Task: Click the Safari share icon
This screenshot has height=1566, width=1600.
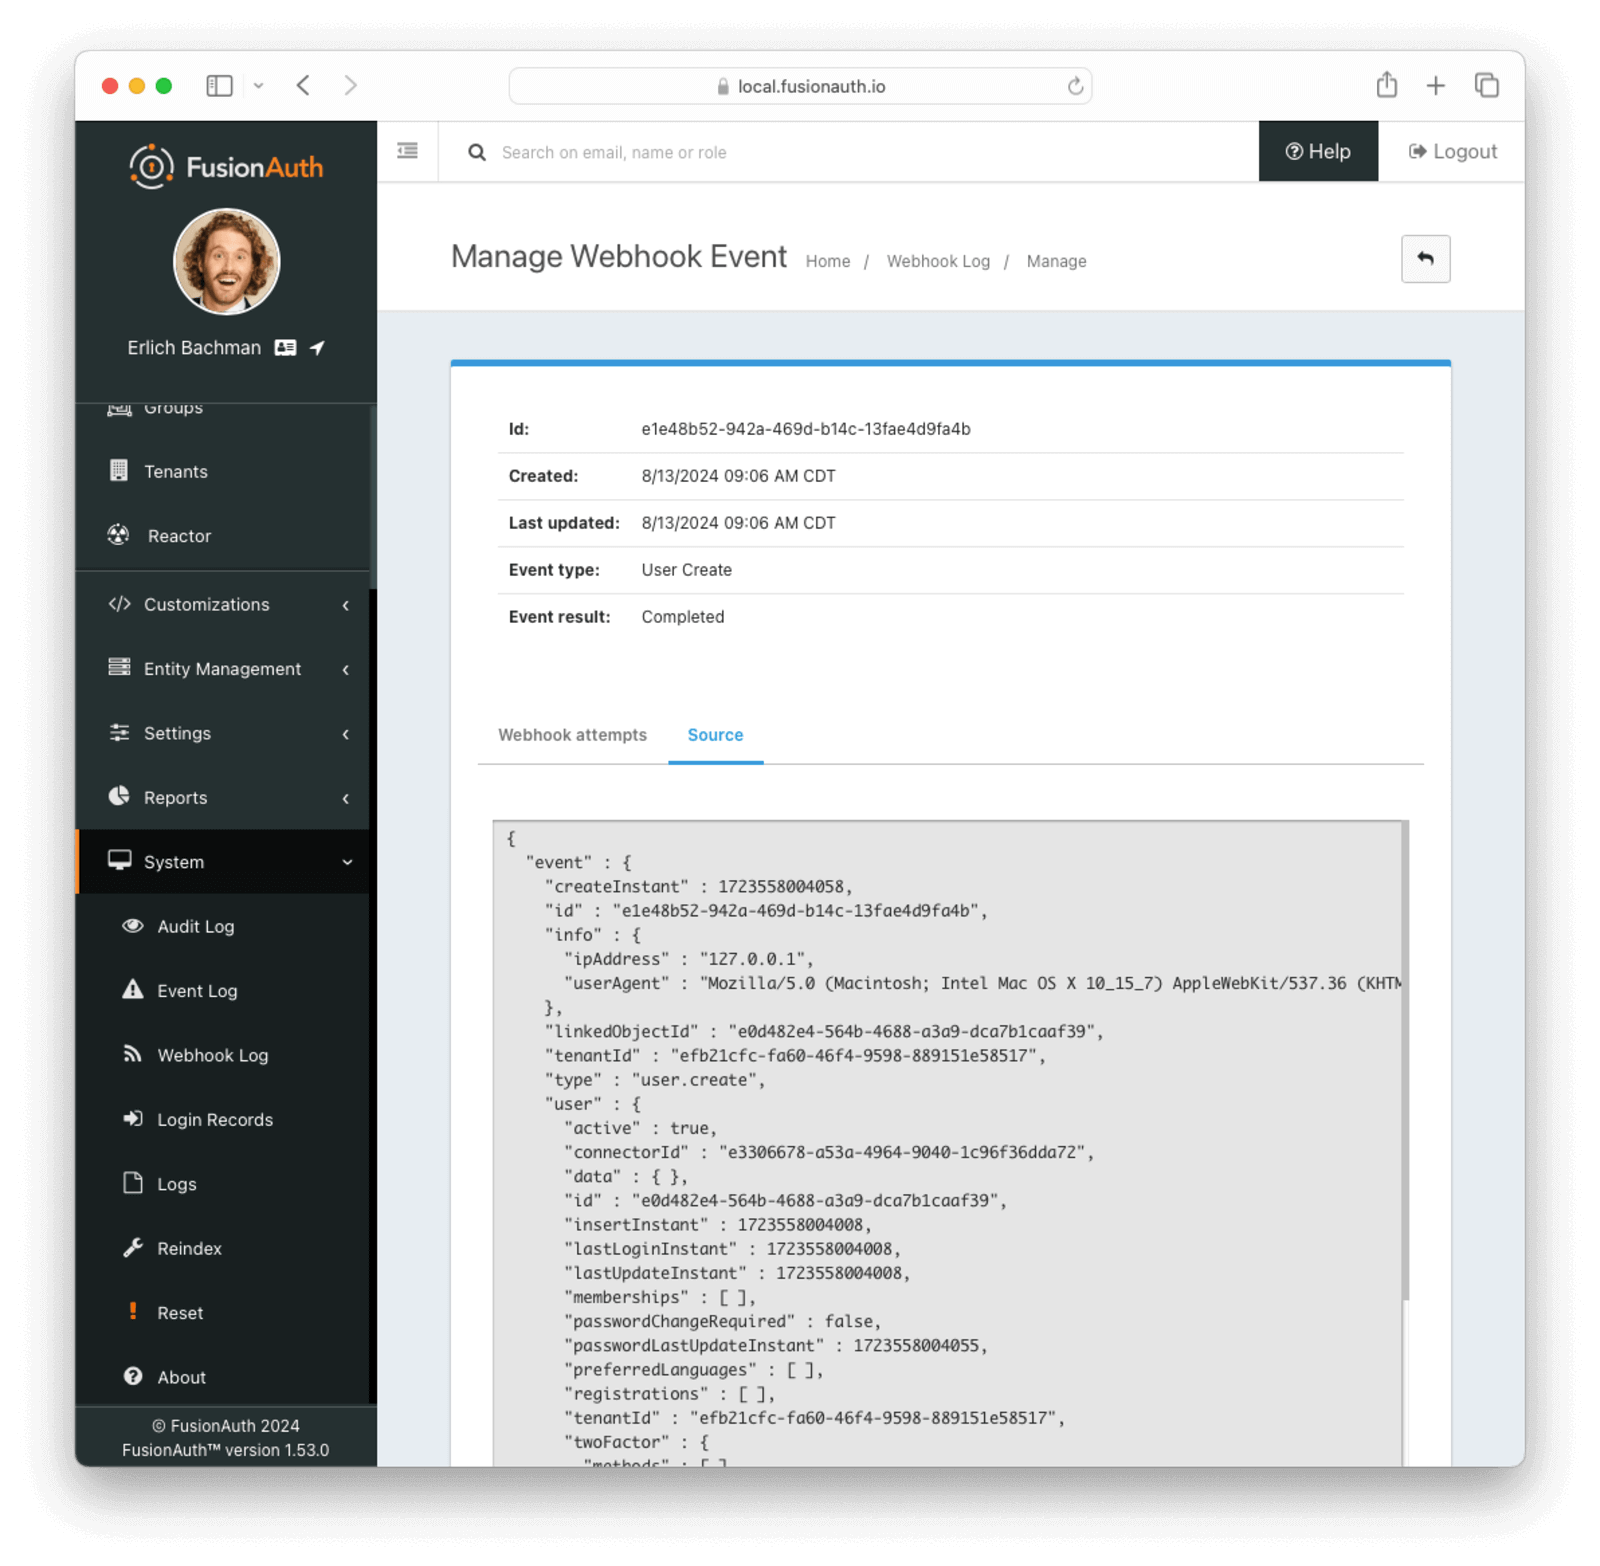Action: click(x=1386, y=85)
